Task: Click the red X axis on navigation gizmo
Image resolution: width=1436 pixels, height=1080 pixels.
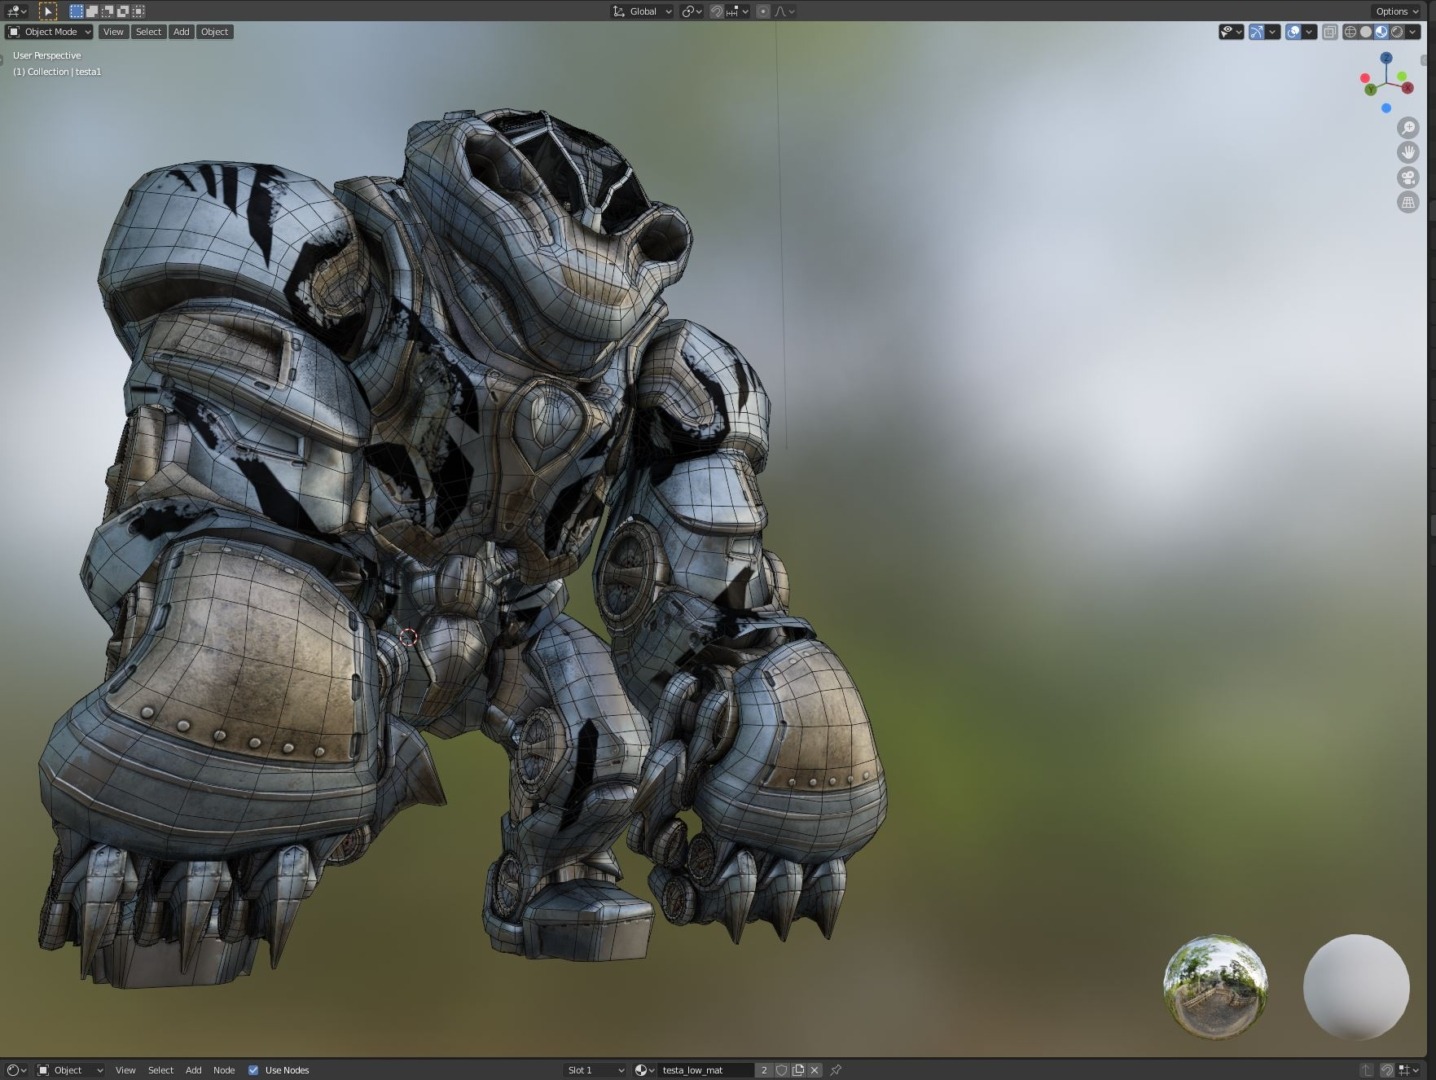Action: (1407, 88)
